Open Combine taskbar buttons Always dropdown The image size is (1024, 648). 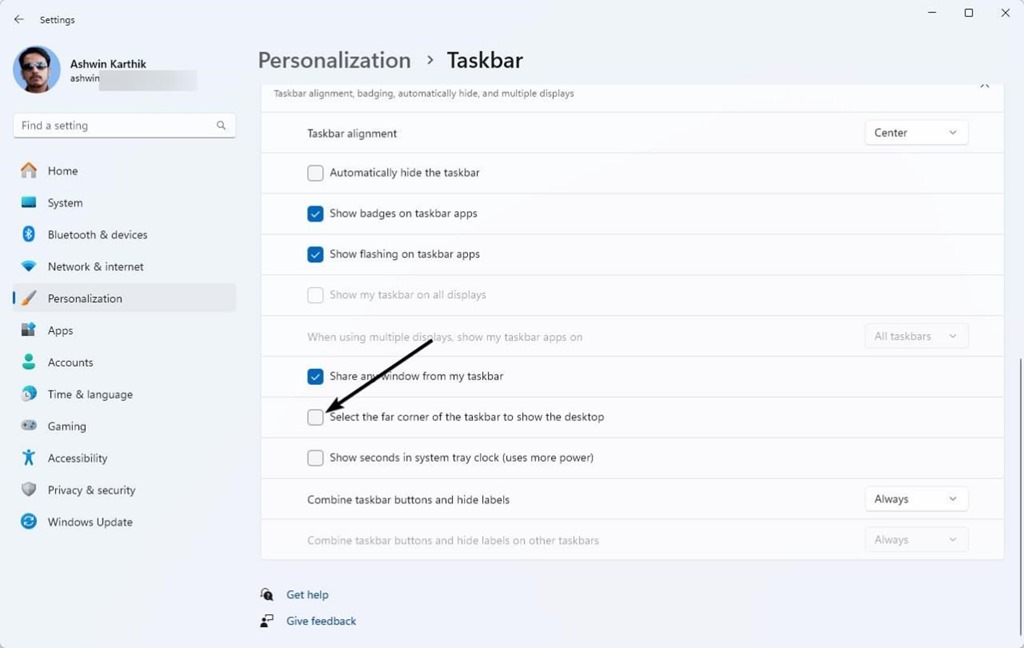(916, 499)
